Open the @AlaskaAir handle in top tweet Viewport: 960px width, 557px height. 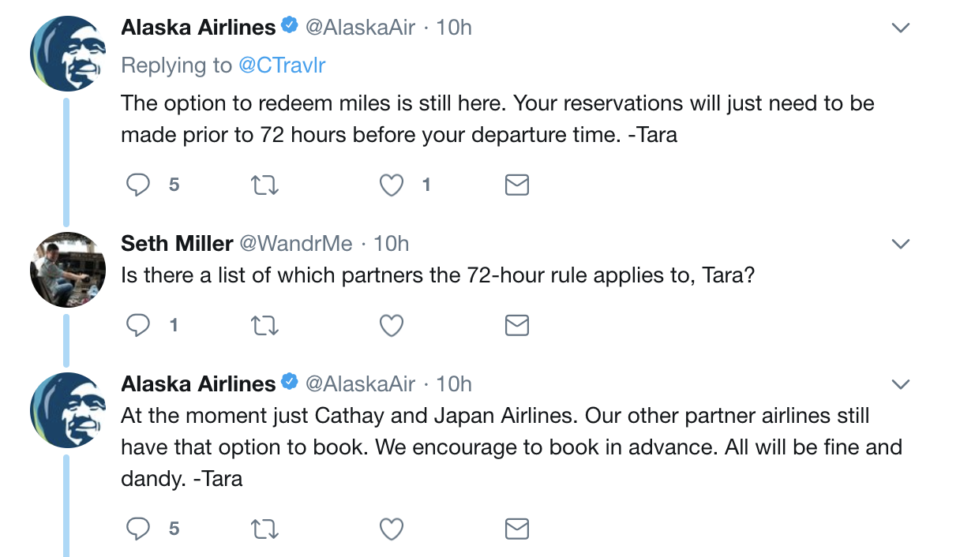(360, 28)
